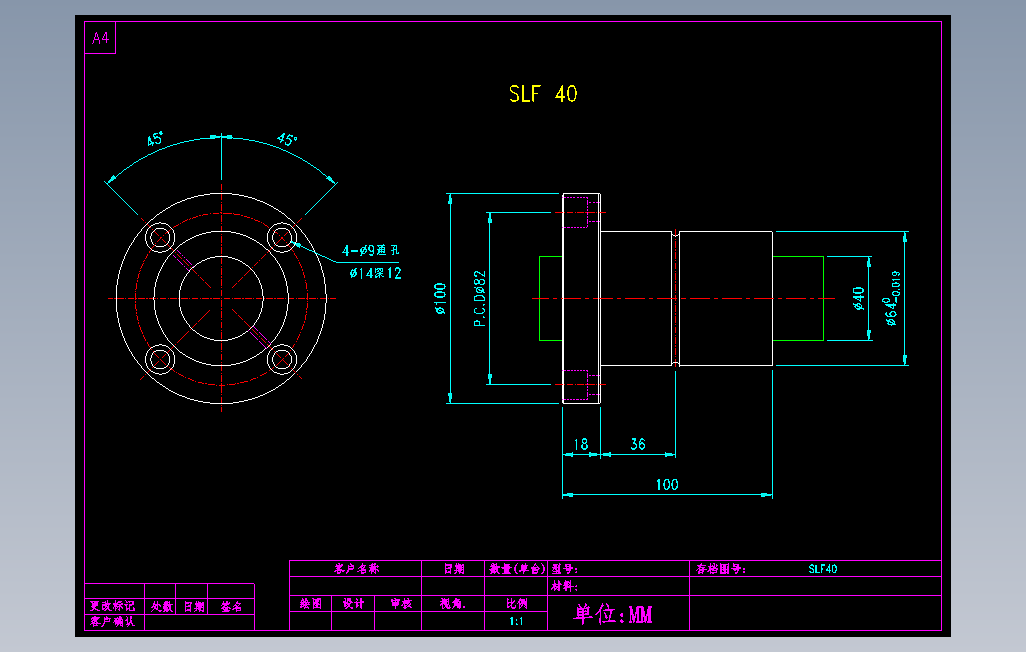The height and width of the screenshot is (652, 1026).
Task: Select the 单位:MM unit label
Action: (x=613, y=614)
